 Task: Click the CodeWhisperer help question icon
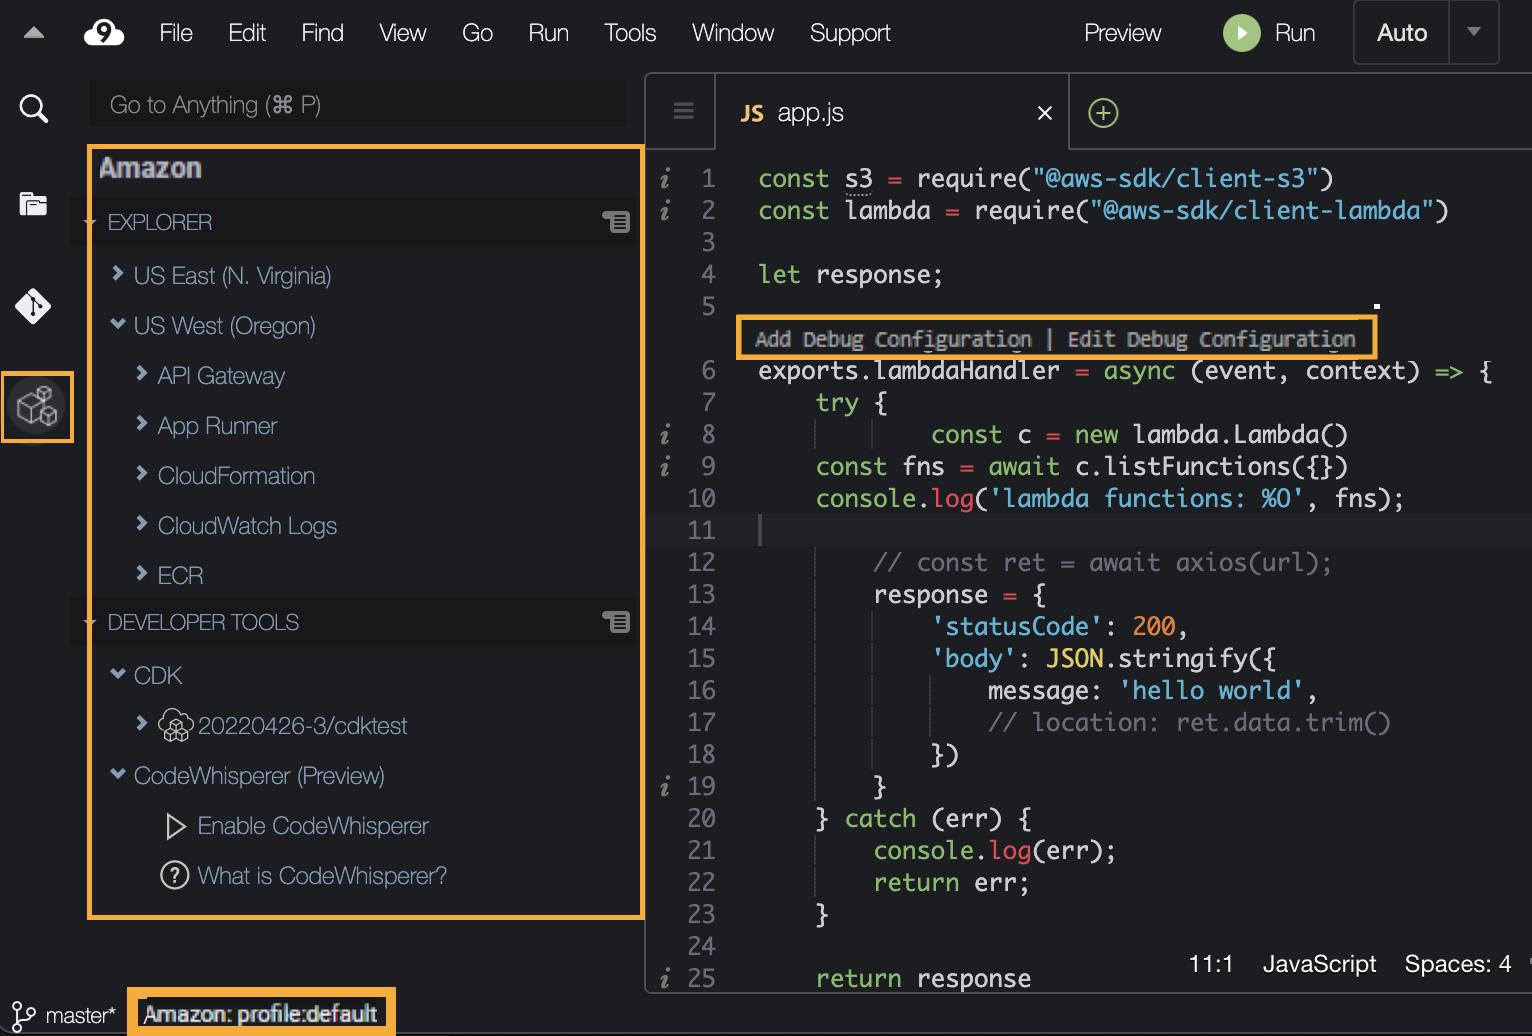pyautogui.click(x=175, y=876)
